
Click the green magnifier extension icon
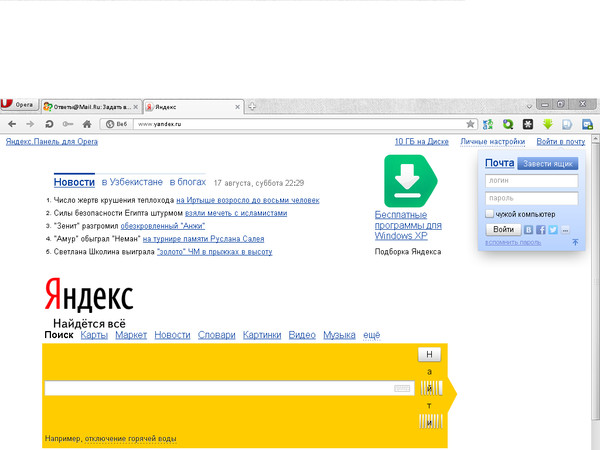click(508, 124)
